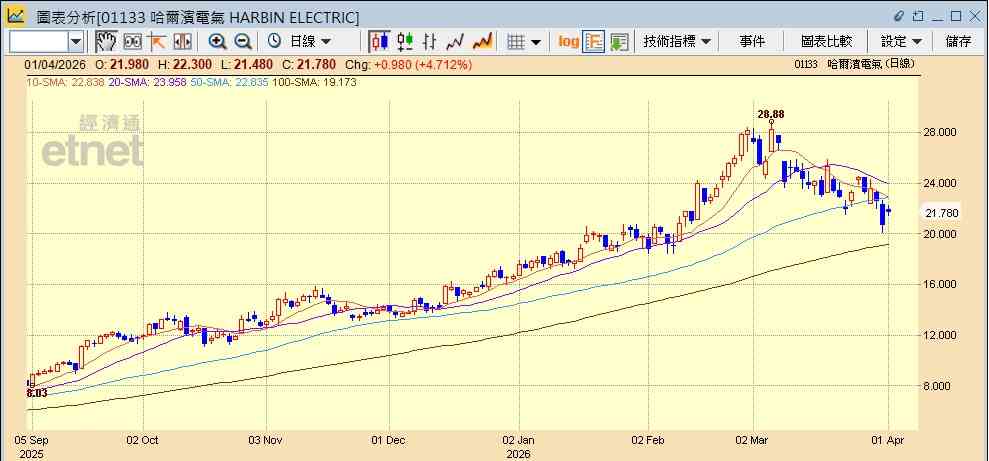Click the binoculars view icon in toolbar
Screen dimensions: 989x461
click(x=132, y=42)
